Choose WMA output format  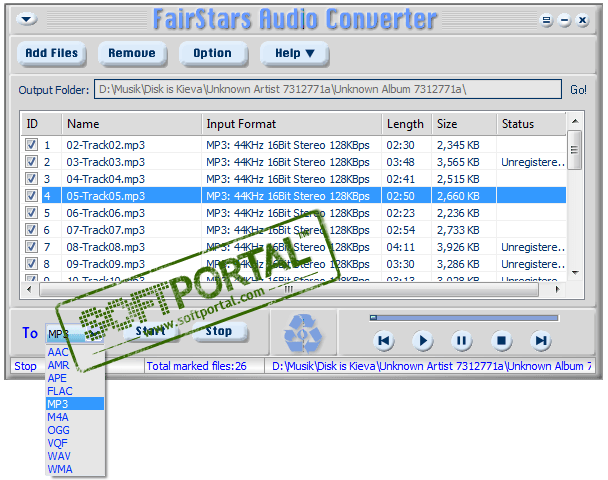coord(75,469)
